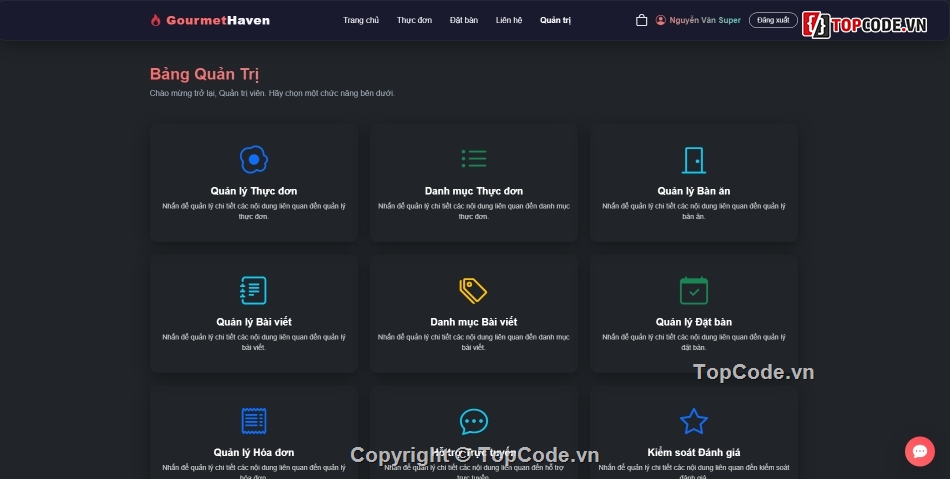The height and width of the screenshot is (479, 950).
Task: Open the Danh mục Thực đơn card title
Action: point(474,191)
